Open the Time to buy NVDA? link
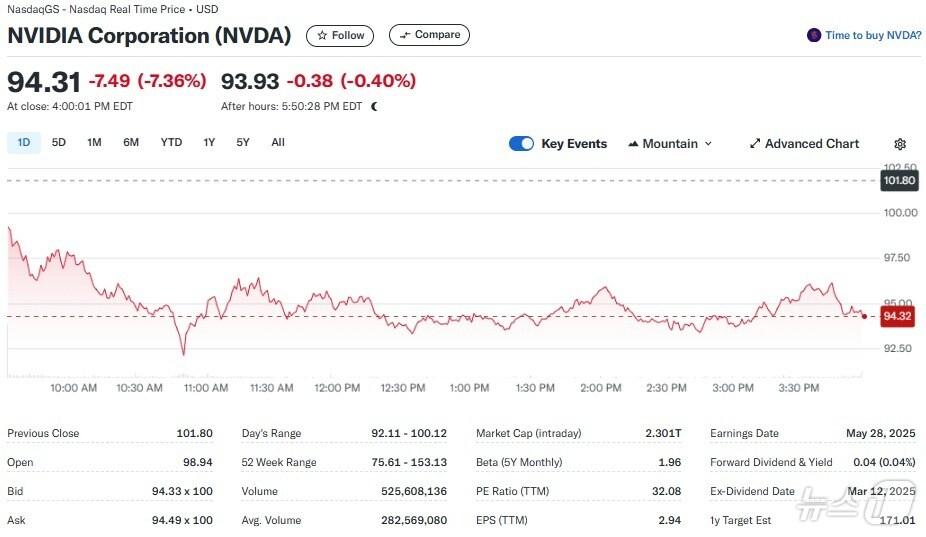926x537 pixels. [x=872, y=35]
